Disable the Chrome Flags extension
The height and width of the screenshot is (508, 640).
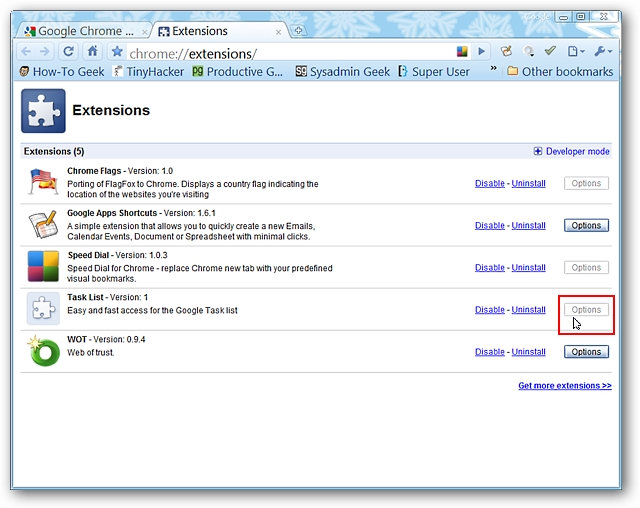tap(490, 184)
